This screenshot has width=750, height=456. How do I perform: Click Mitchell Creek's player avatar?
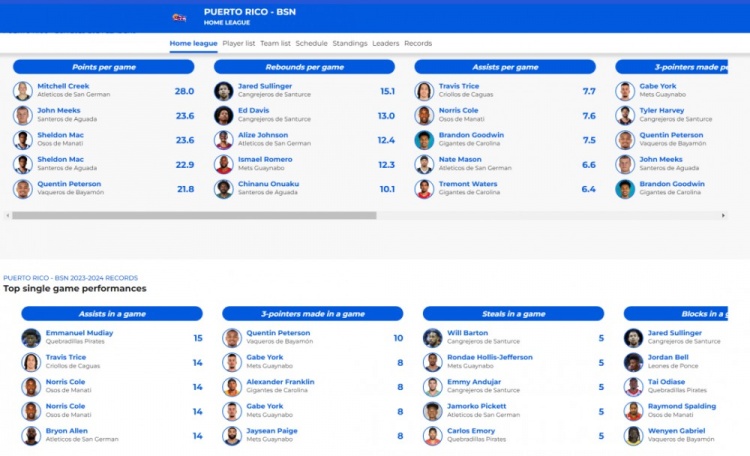point(22,91)
